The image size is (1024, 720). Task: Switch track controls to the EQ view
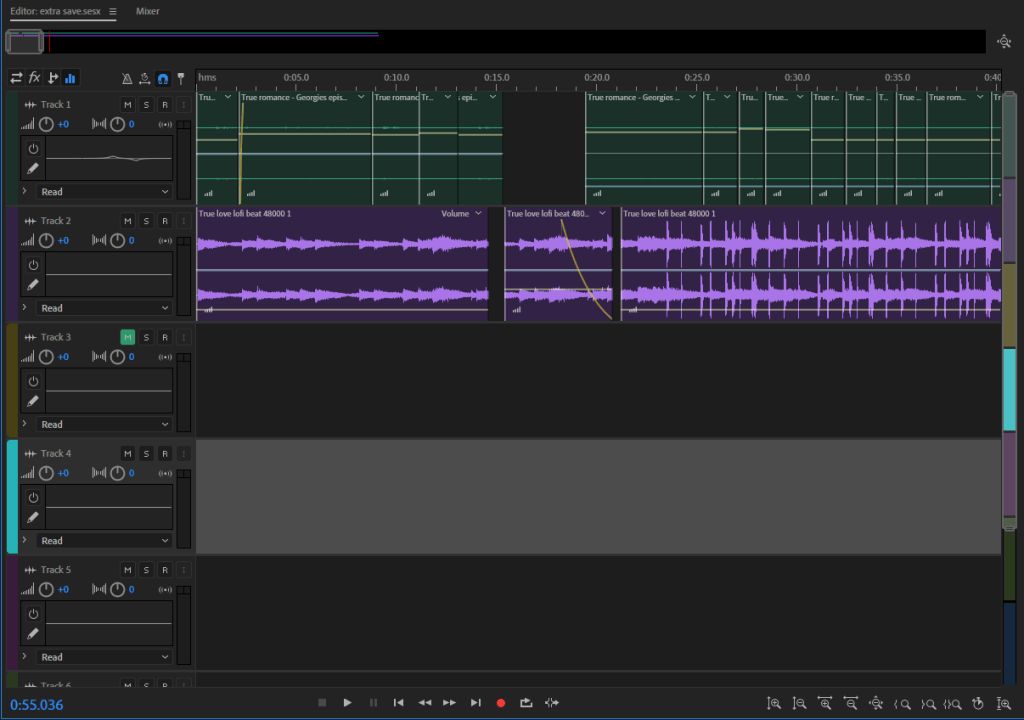[70, 78]
